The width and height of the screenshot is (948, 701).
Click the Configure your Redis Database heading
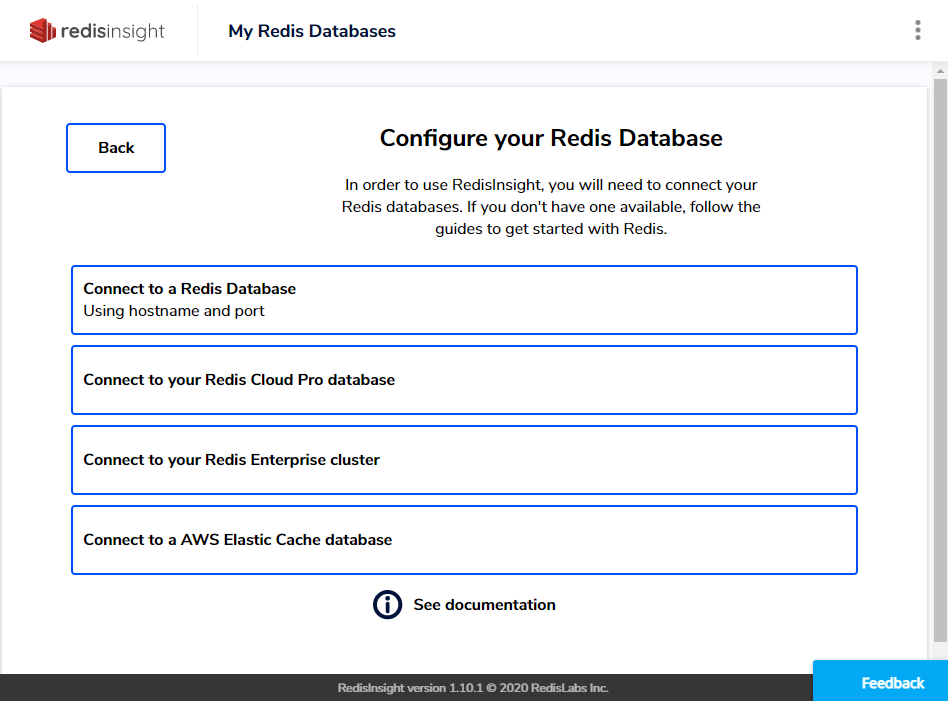(x=551, y=139)
